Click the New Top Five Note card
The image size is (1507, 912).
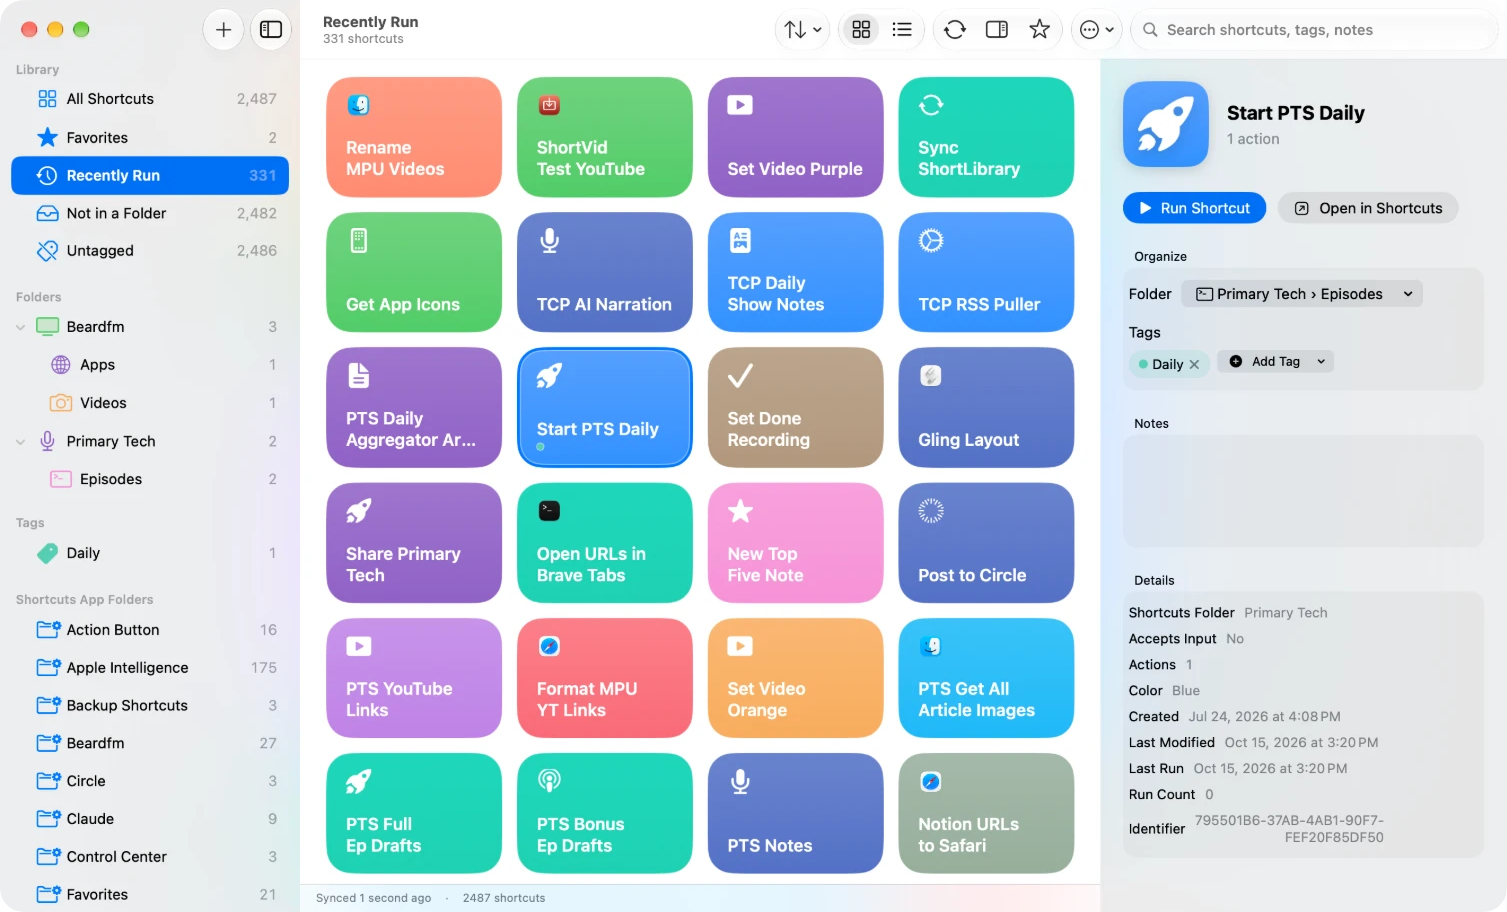point(796,543)
